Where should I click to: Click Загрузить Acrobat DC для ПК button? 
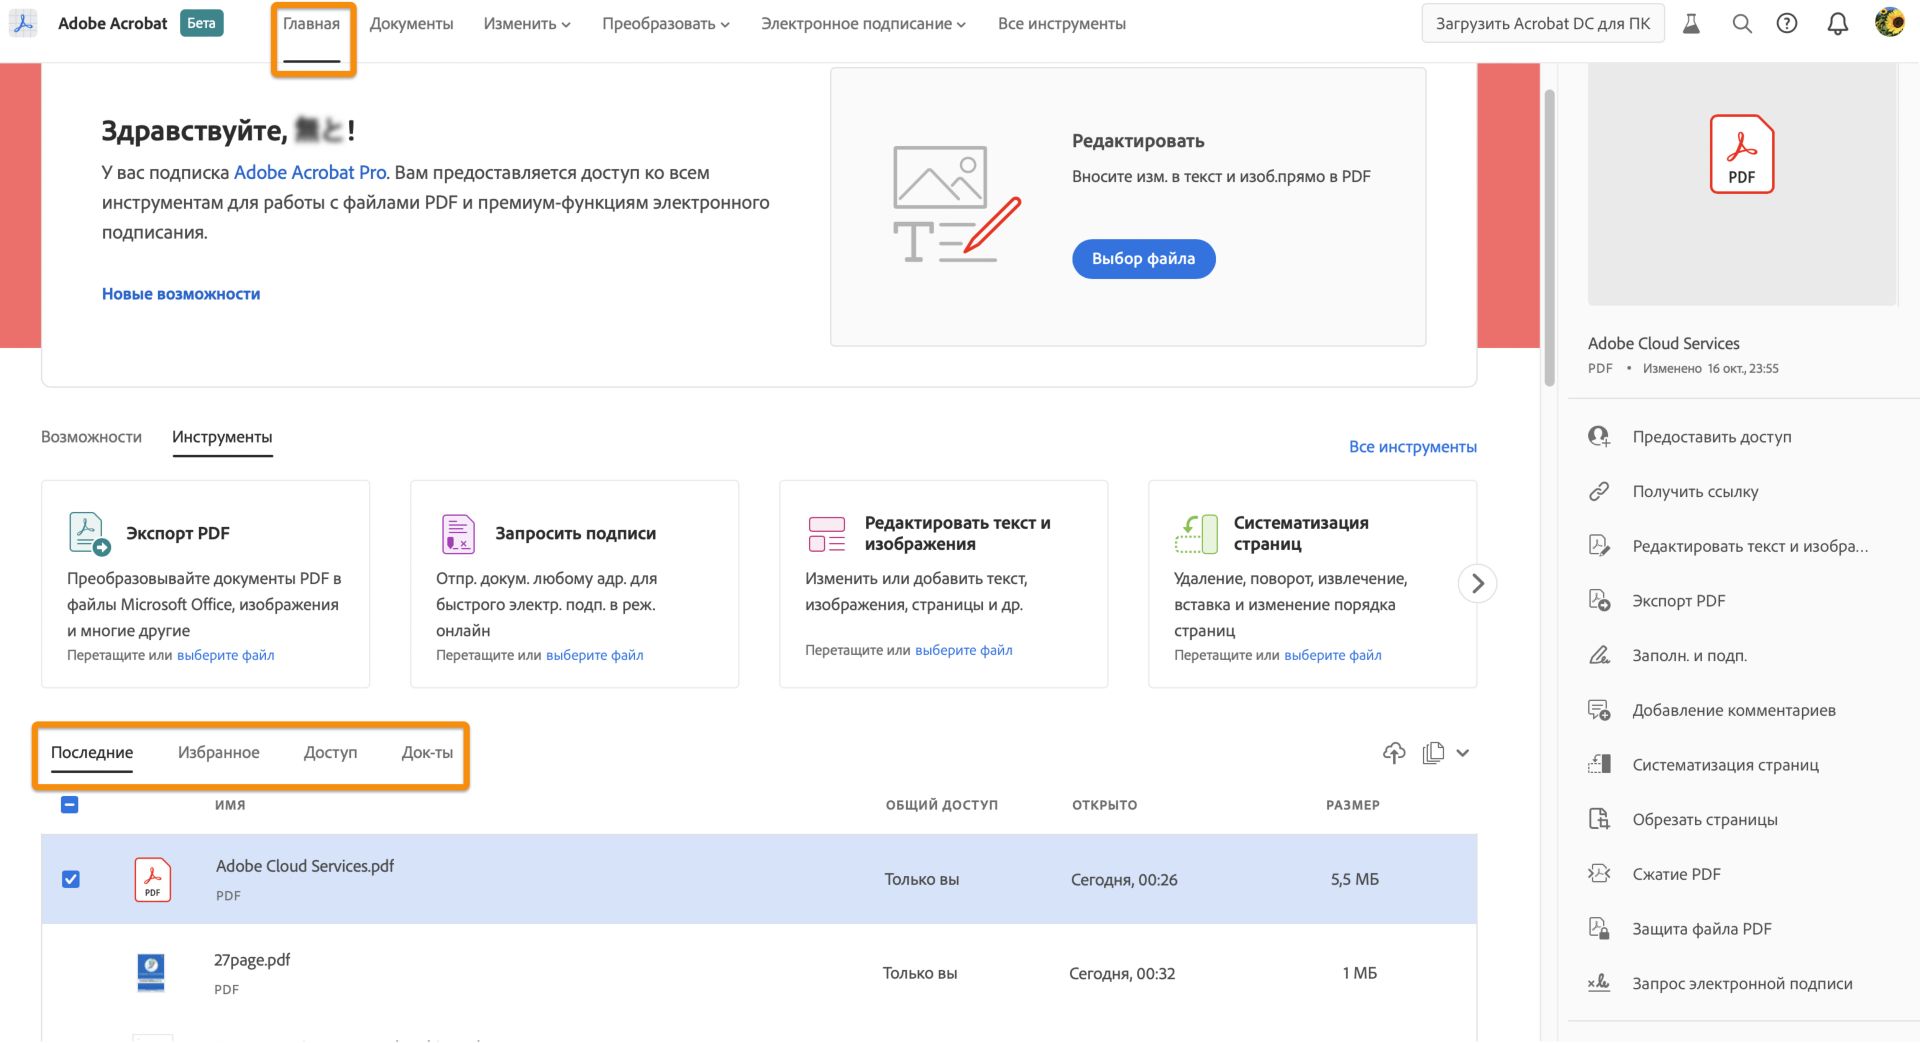pos(1543,24)
